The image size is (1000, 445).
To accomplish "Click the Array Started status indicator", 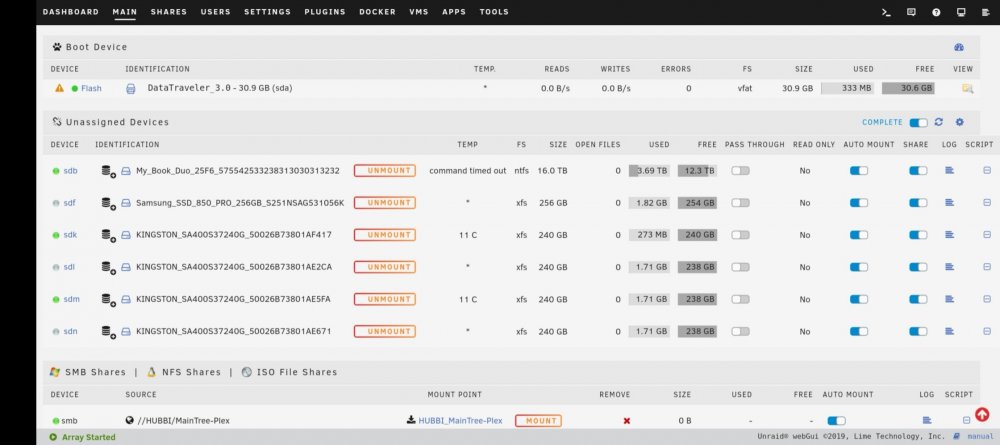I will pos(82,437).
